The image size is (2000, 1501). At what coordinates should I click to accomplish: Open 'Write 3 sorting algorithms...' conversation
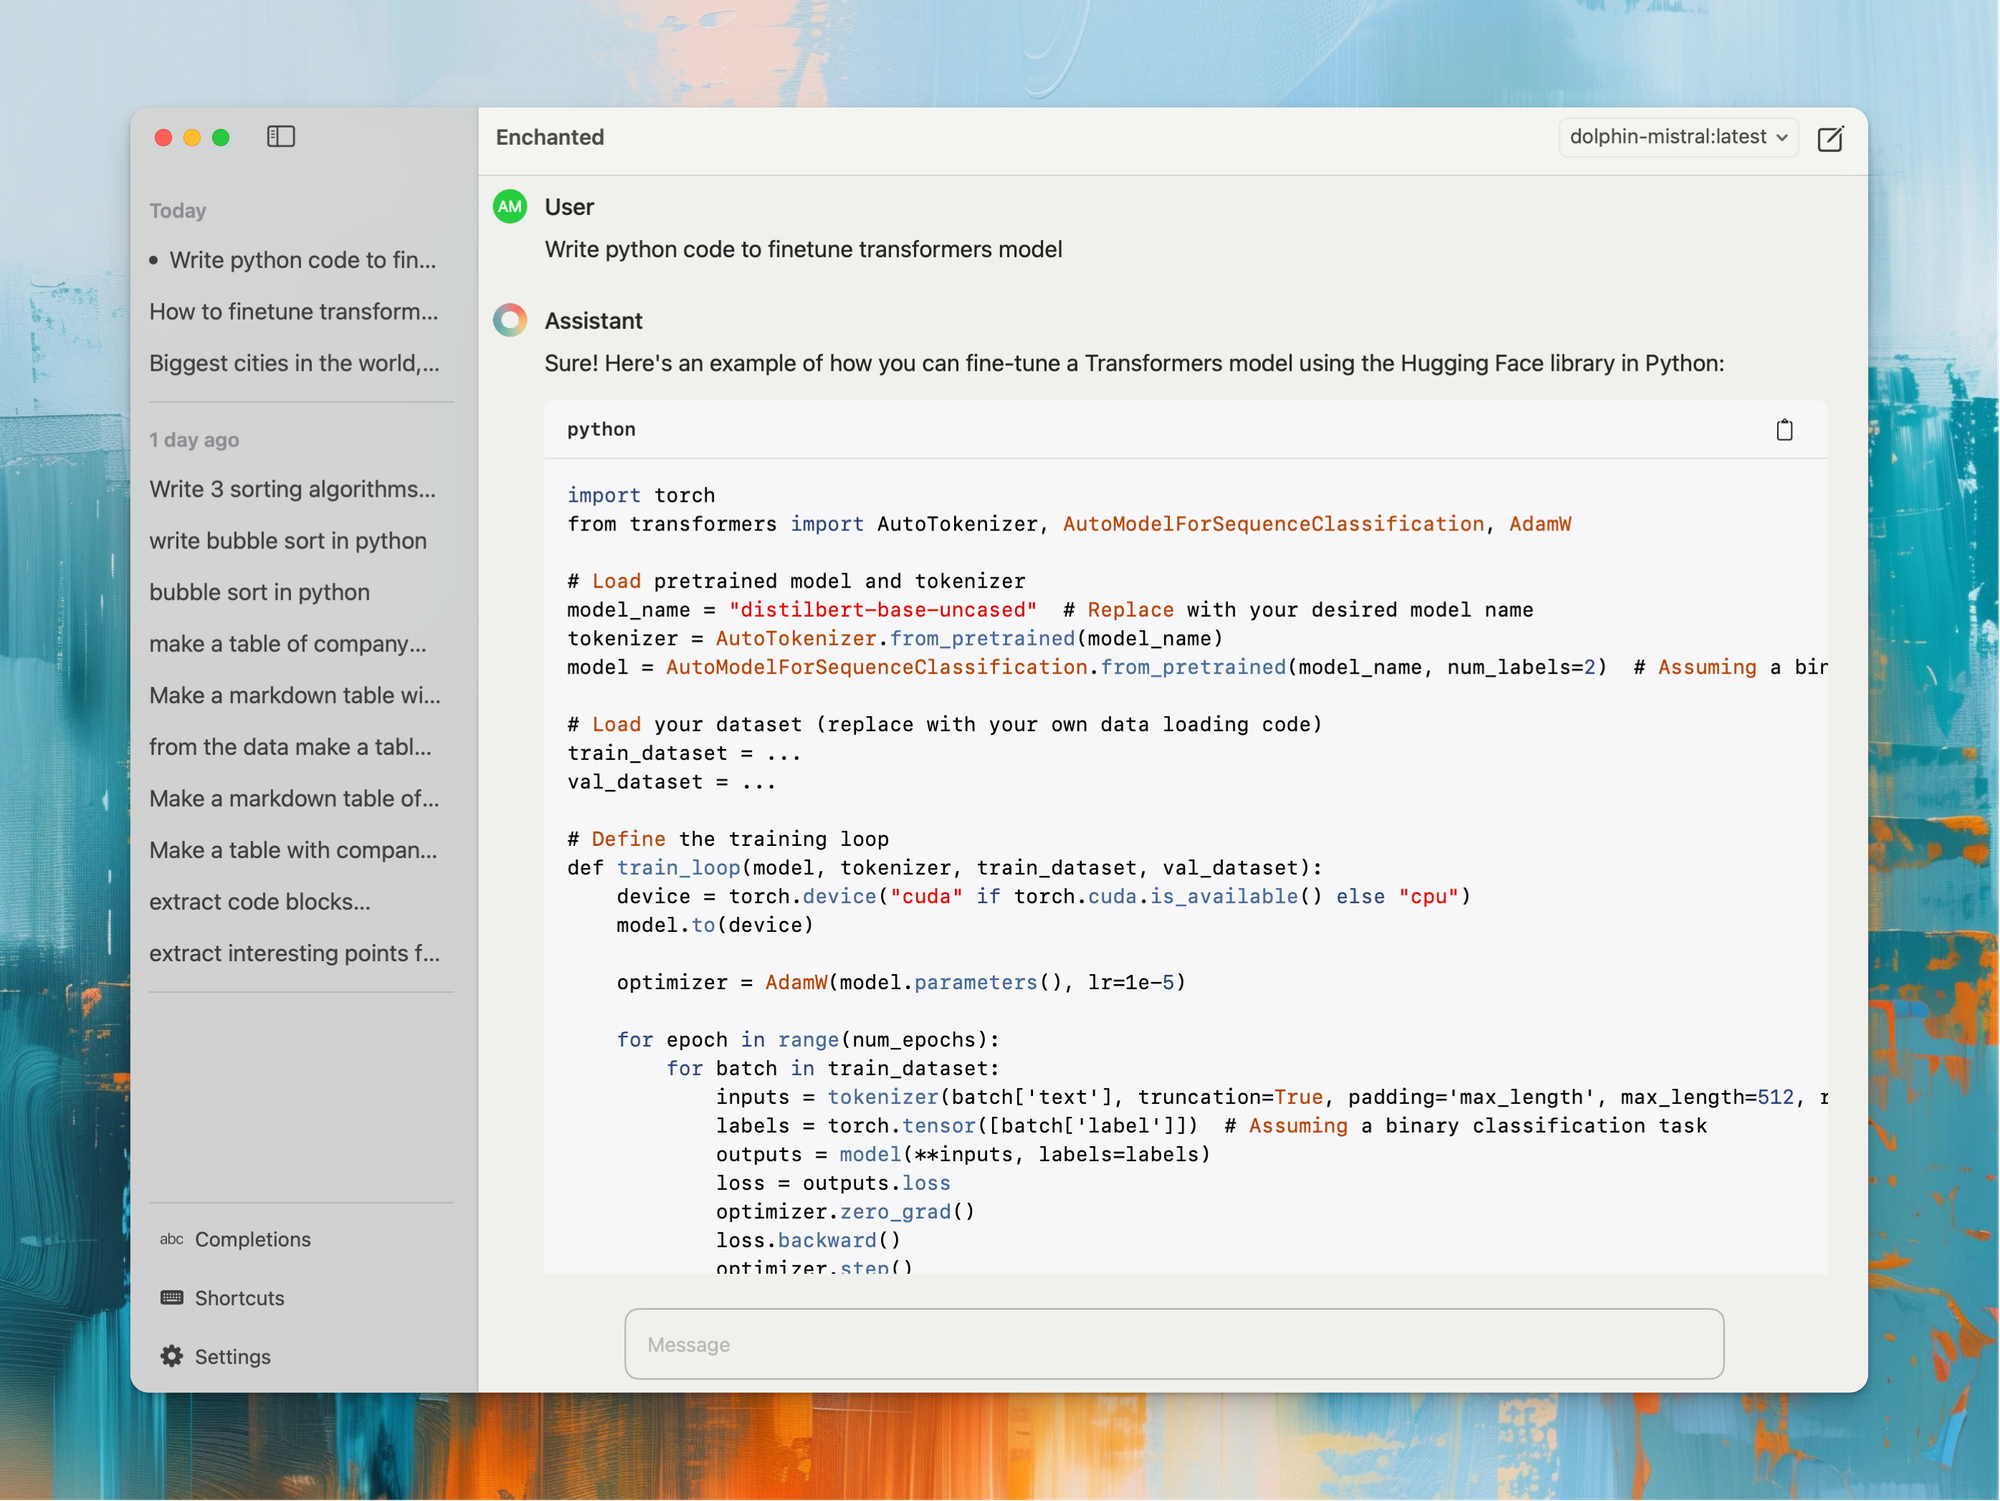[x=292, y=489]
